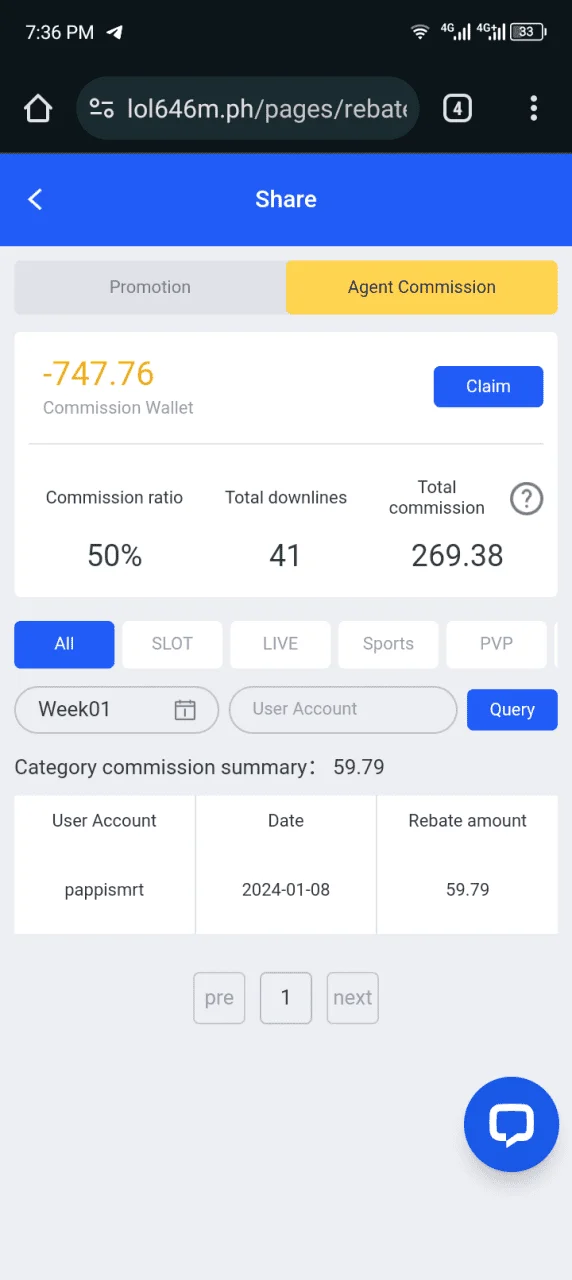
Task: Open the browser tab switcher
Action: tap(457, 108)
